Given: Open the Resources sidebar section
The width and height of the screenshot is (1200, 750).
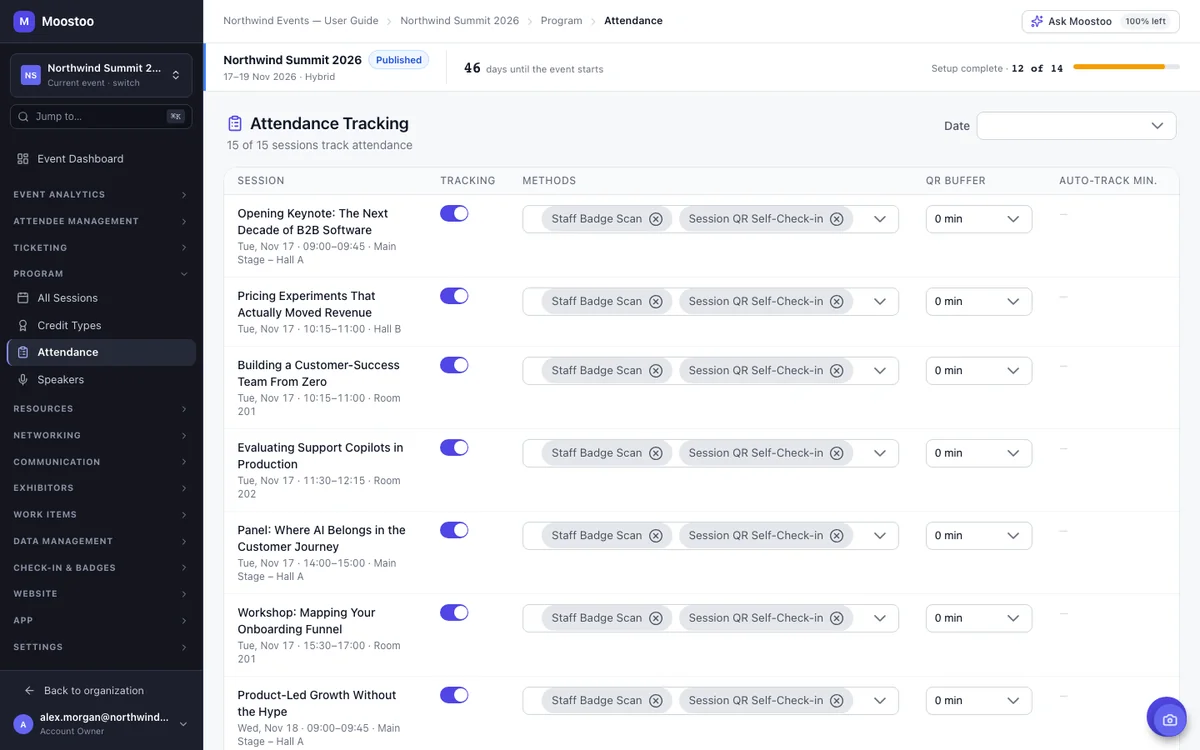Looking at the screenshot, I should pyautogui.click(x=101, y=409).
